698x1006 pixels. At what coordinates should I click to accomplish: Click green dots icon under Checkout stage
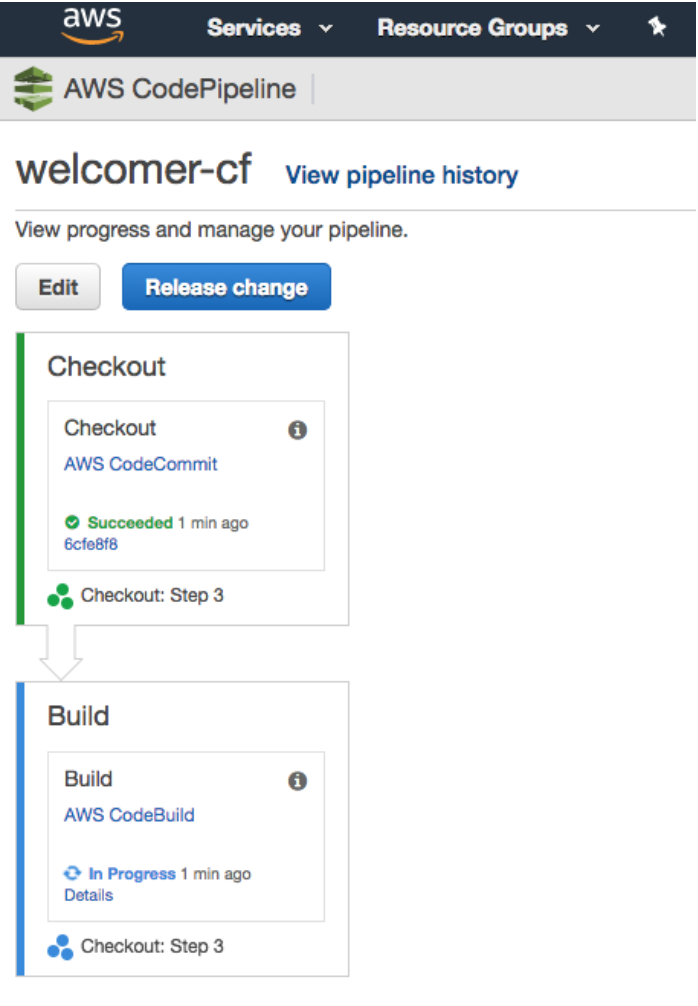pos(60,596)
